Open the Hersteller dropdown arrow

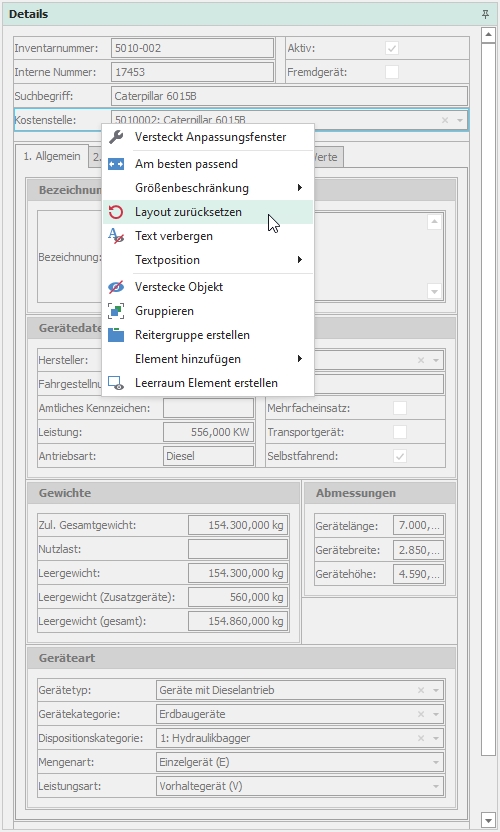pos(436,360)
